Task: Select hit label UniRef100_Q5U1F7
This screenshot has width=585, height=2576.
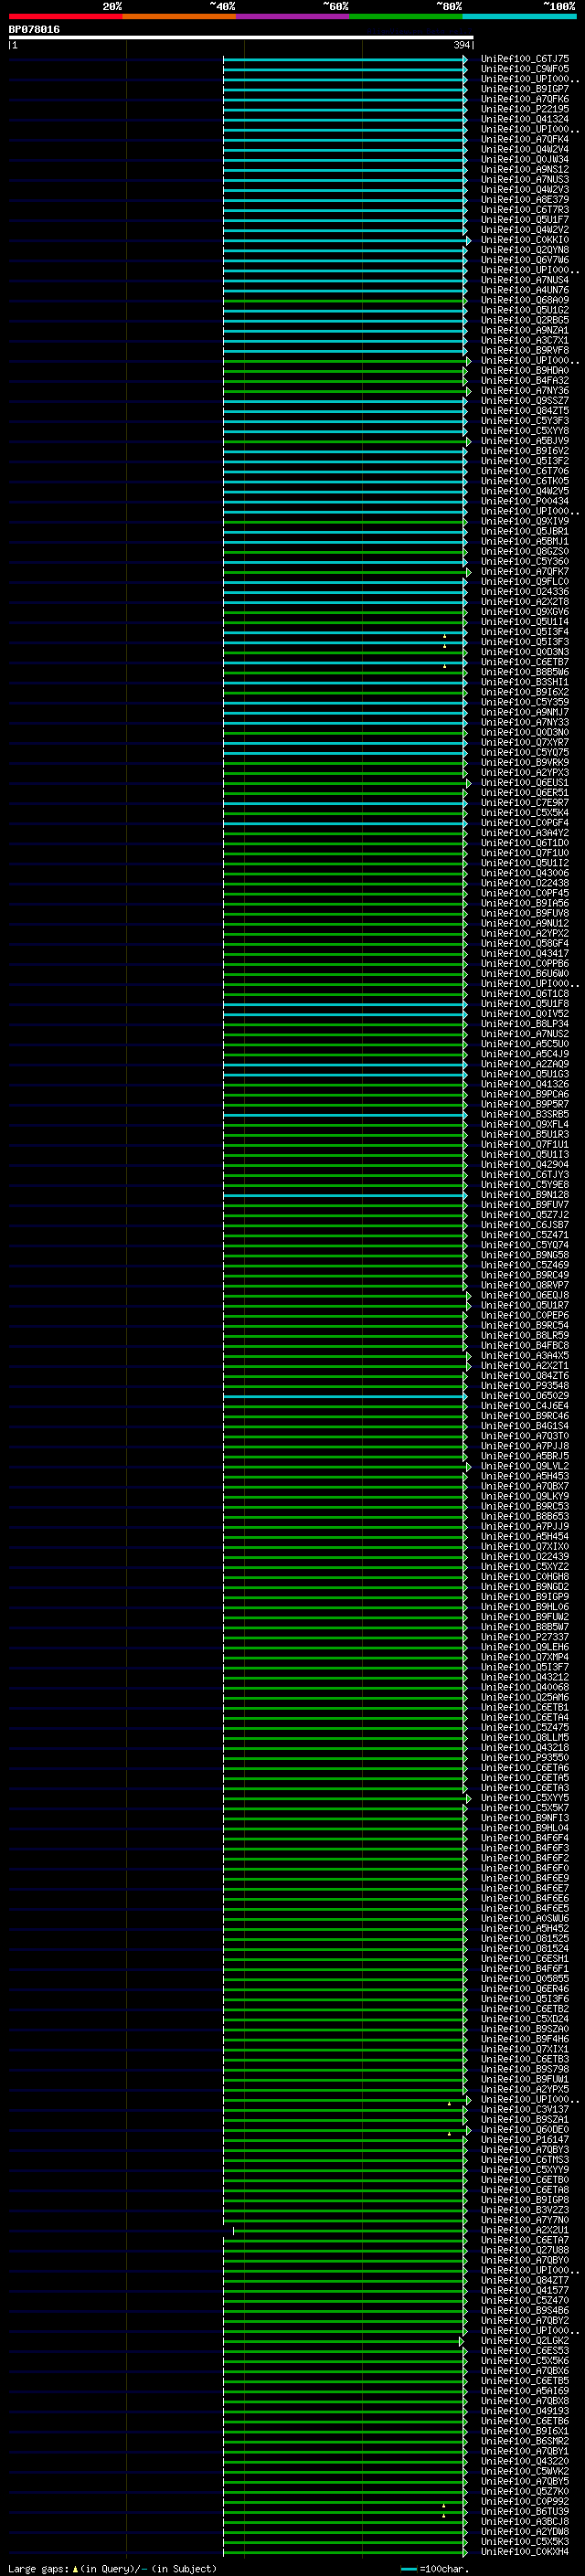Action: point(524,220)
